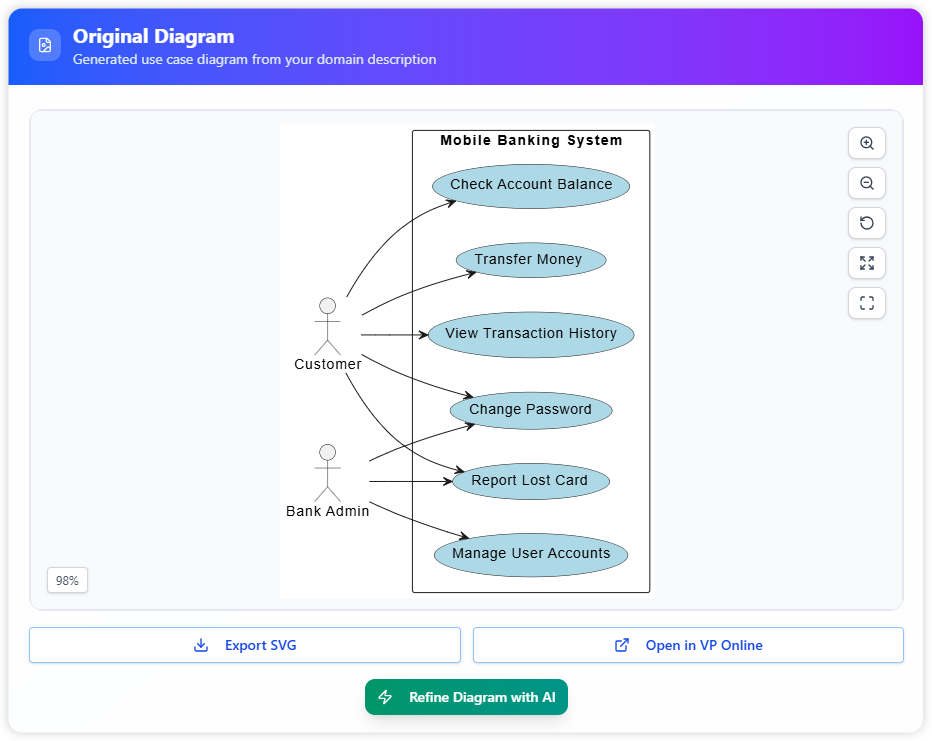Toggle fullscreen mode icon

(x=866, y=303)
